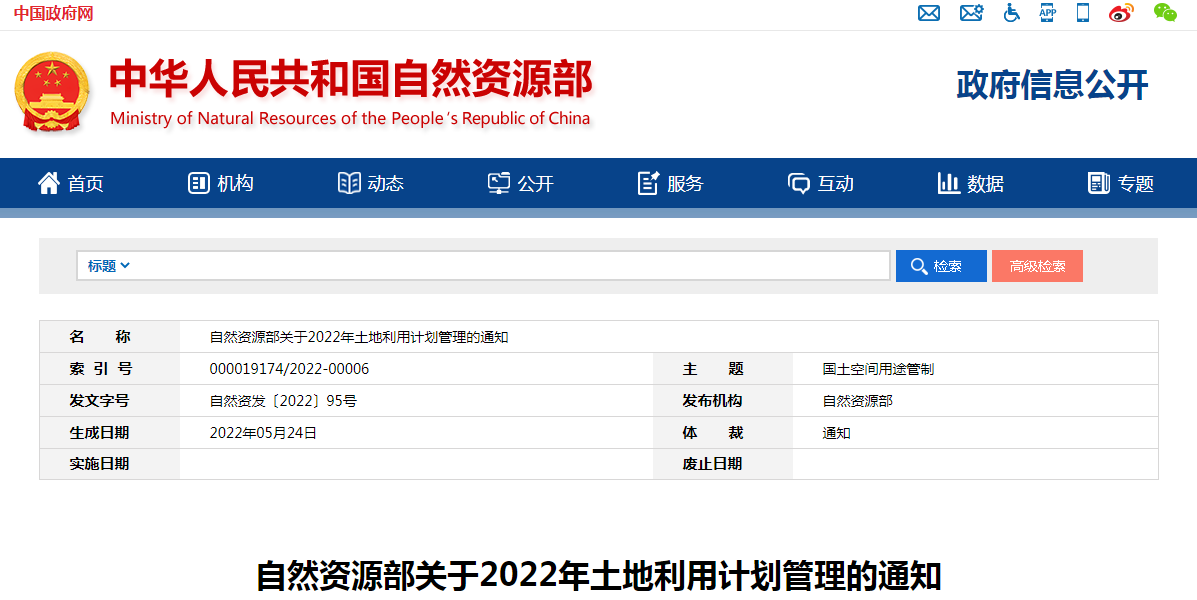Screen dimensions: 1197x600
Task: Click the open book icon beside 动态
Action: 349,183
